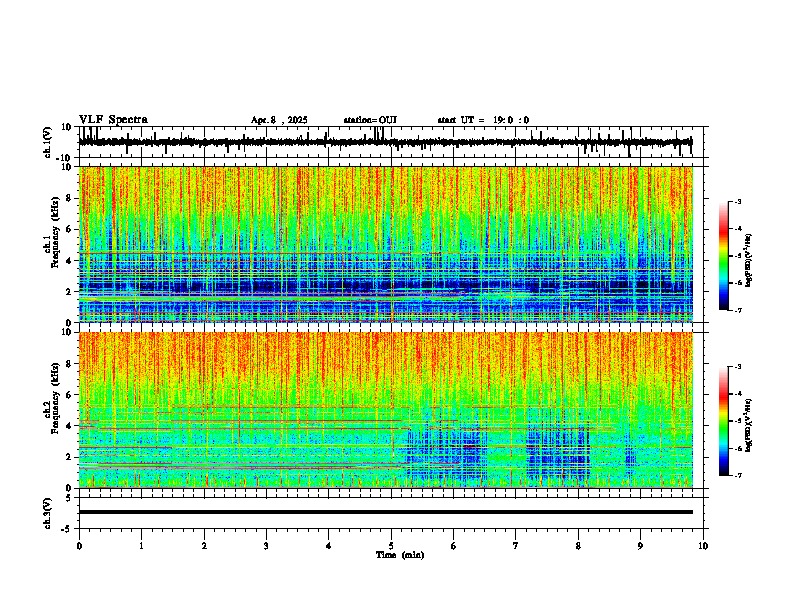Click the "start UT = 19: 0 : 0" text
The height and width of the screenshot is (612, 792).
click(x=483, y=120)
